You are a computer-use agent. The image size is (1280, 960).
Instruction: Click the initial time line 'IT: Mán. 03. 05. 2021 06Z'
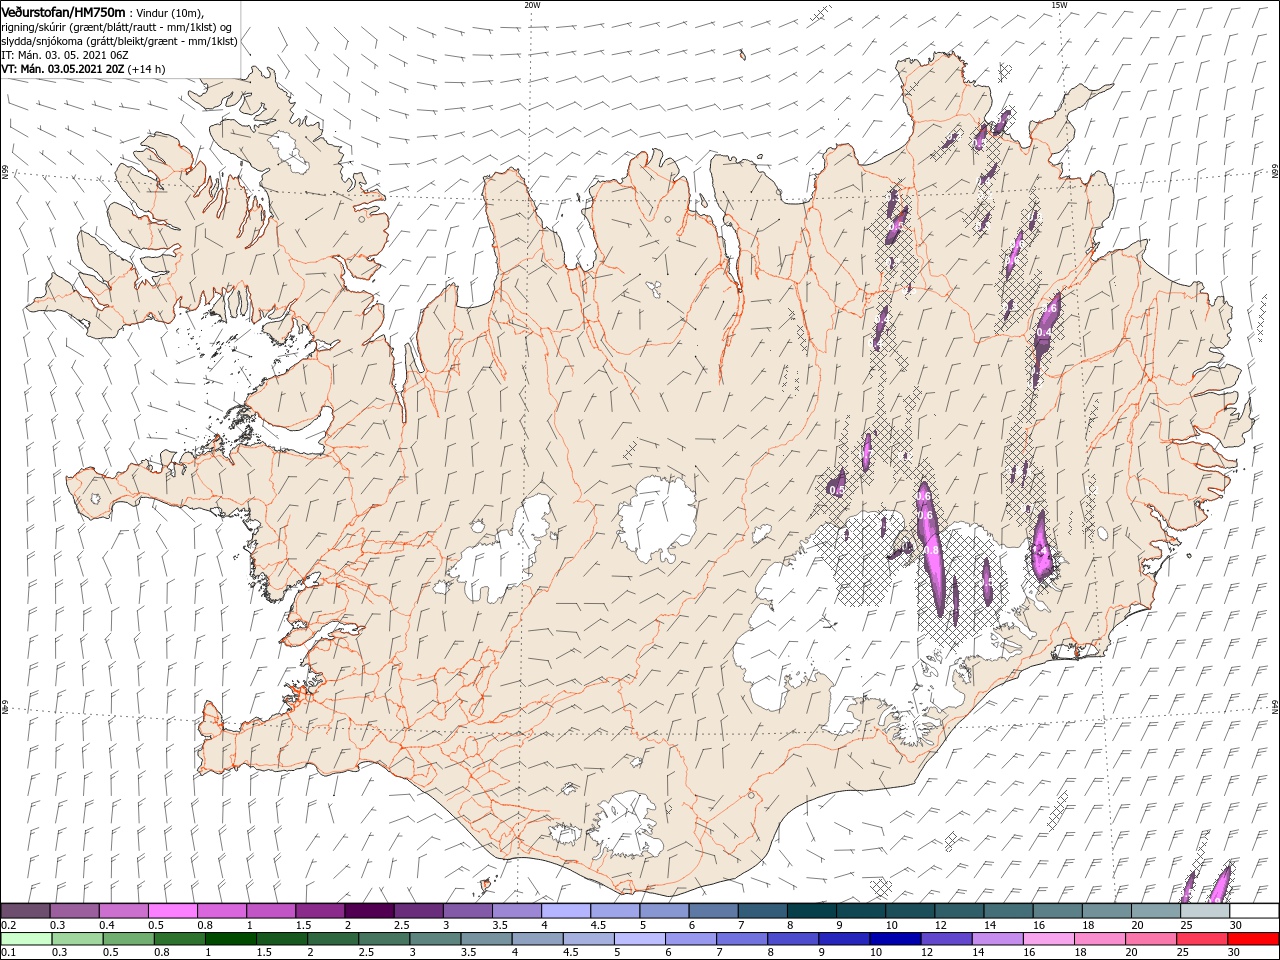pos(63,55)
